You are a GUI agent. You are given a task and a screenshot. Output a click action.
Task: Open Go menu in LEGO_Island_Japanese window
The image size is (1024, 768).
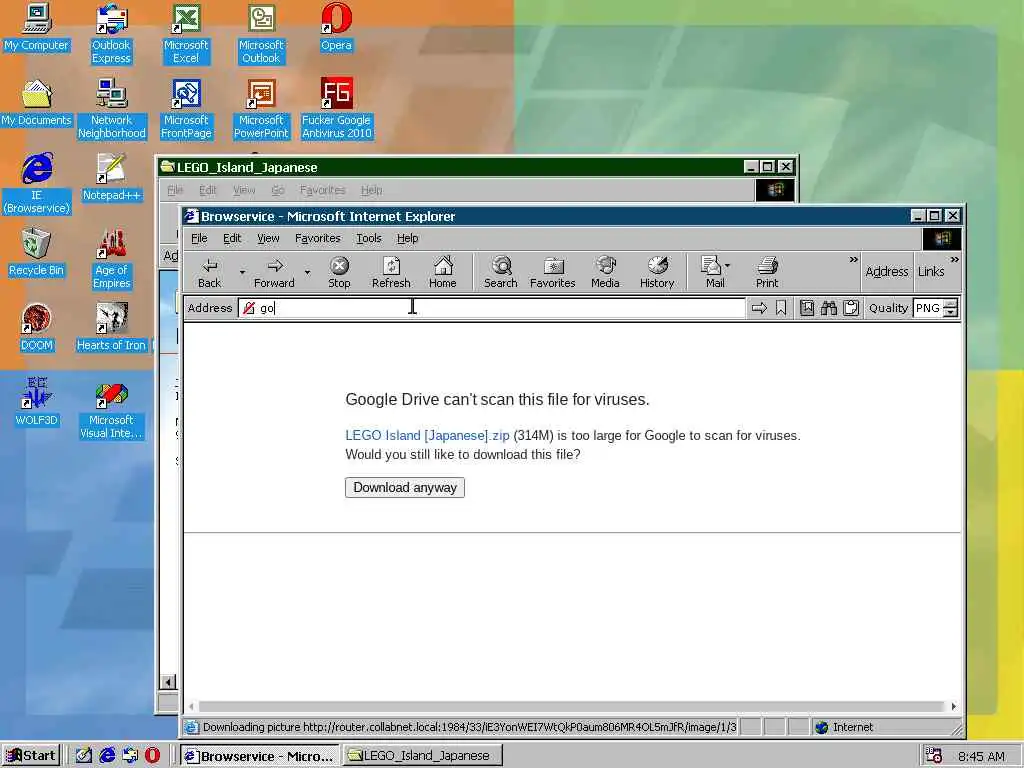(x=278, y=190)
